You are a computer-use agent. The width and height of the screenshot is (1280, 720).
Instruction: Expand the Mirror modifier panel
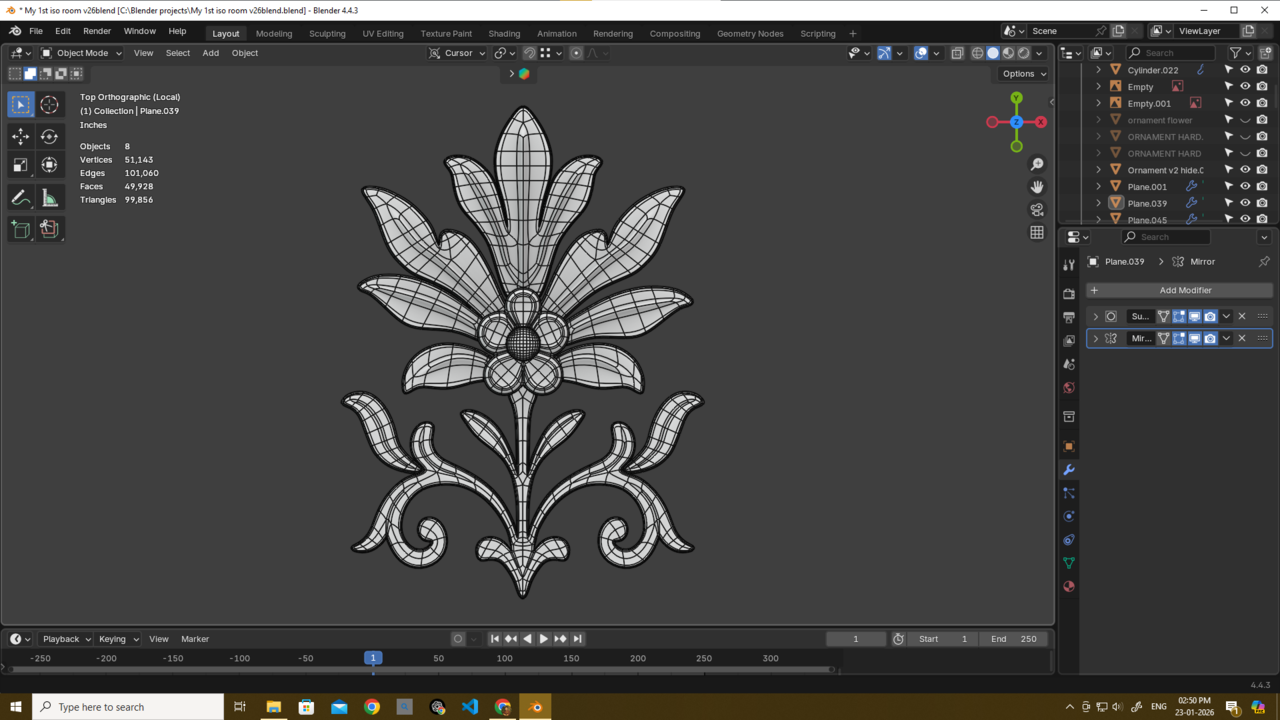[x=1096, y=339]
